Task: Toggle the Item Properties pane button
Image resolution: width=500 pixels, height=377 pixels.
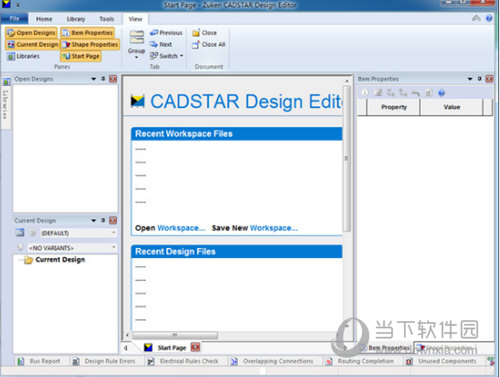Action: pos(87,33)
